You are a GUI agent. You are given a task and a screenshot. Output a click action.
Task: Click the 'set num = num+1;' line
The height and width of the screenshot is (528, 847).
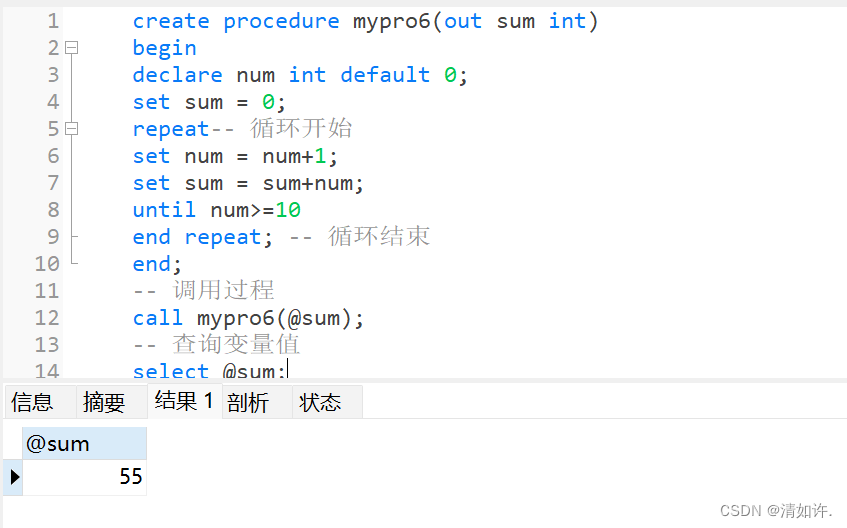point(235,156)
